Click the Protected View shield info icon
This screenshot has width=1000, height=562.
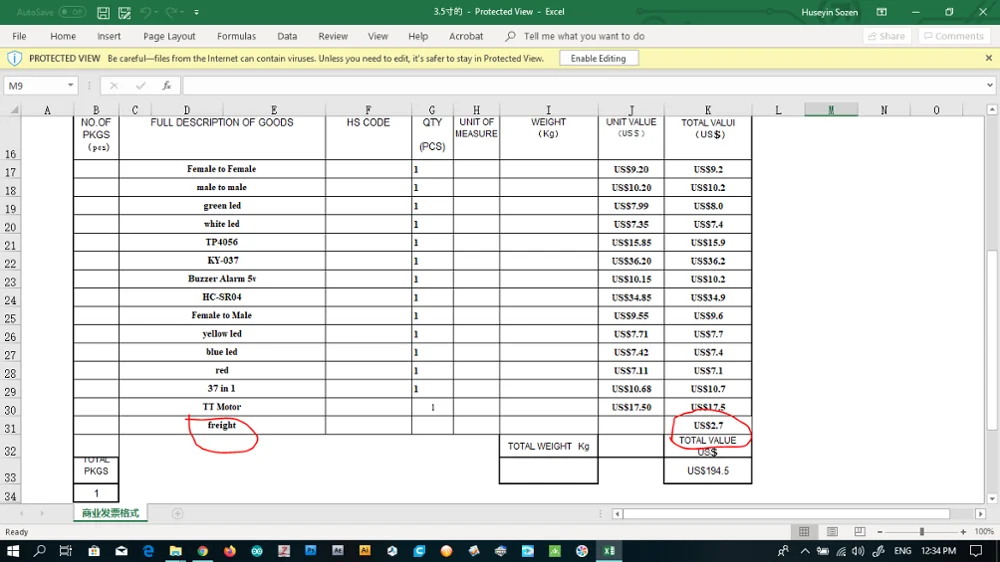pyautogui.click(x=14, y=59)
